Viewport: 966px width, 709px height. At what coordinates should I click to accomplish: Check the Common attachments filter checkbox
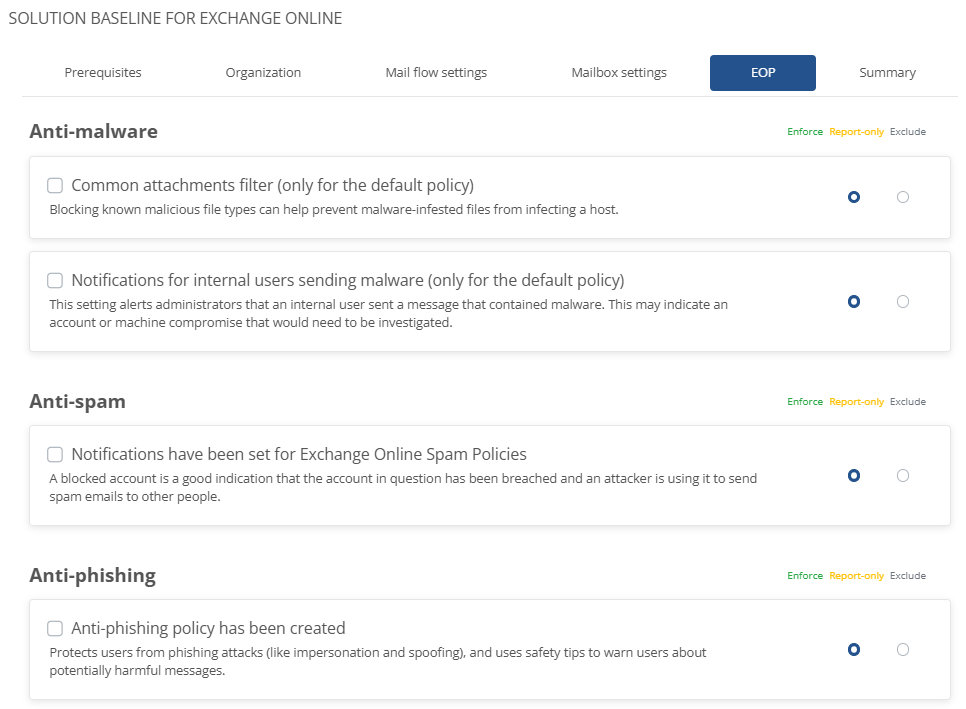point(55,185)
